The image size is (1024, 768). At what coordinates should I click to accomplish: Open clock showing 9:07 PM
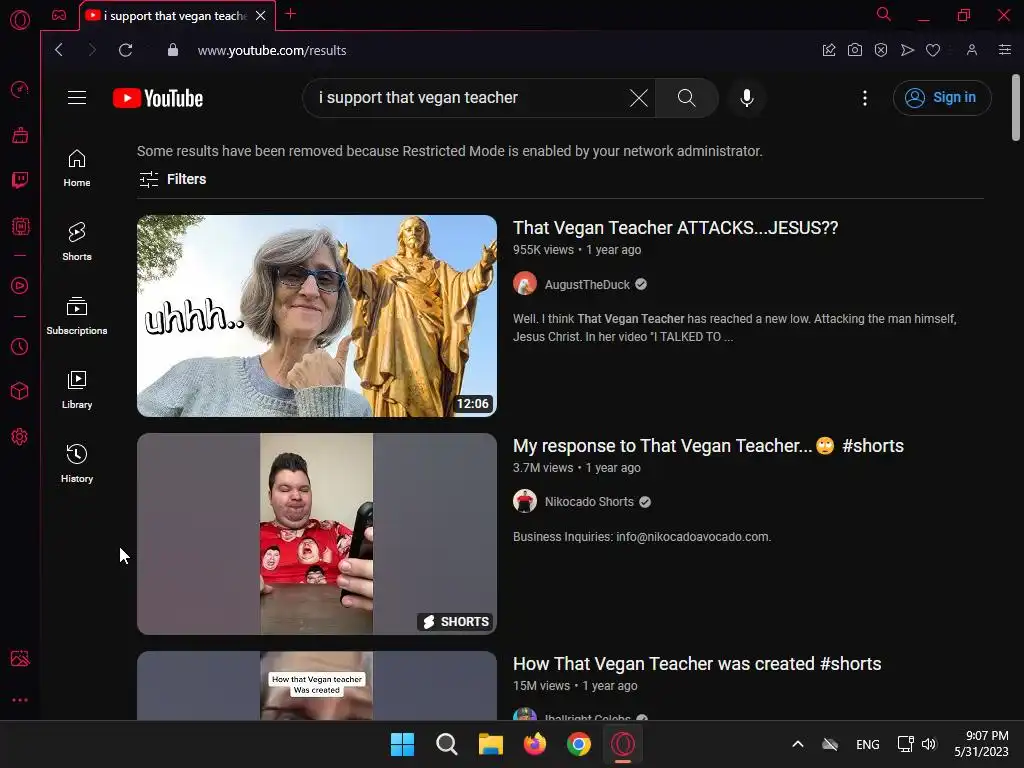pos(981,744)
